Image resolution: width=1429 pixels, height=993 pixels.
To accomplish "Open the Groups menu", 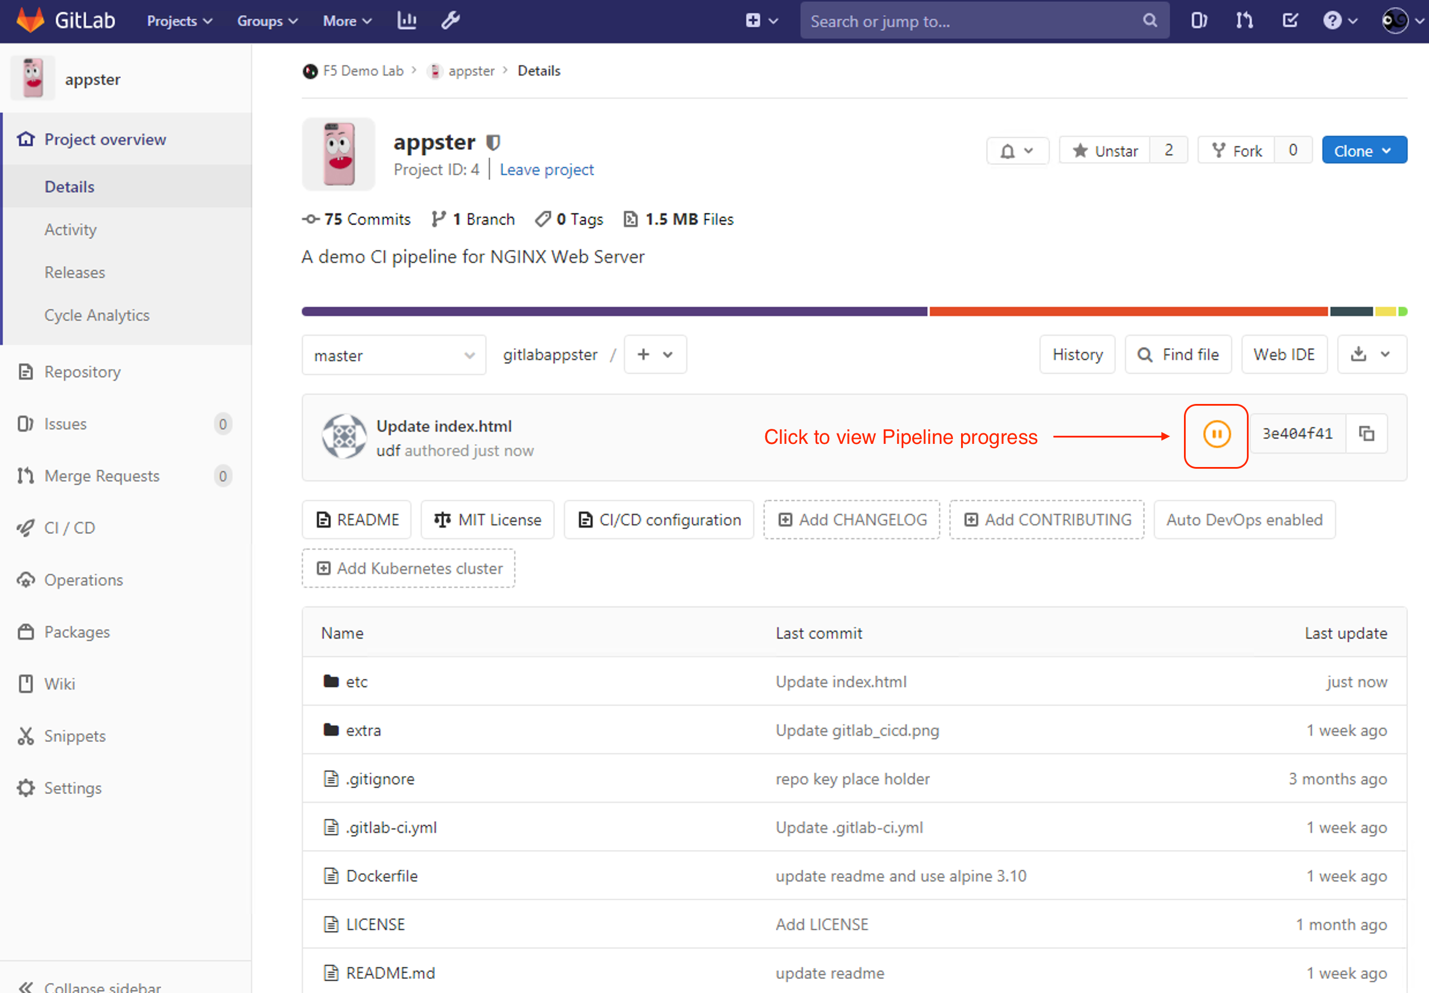I will coord(267,21).
